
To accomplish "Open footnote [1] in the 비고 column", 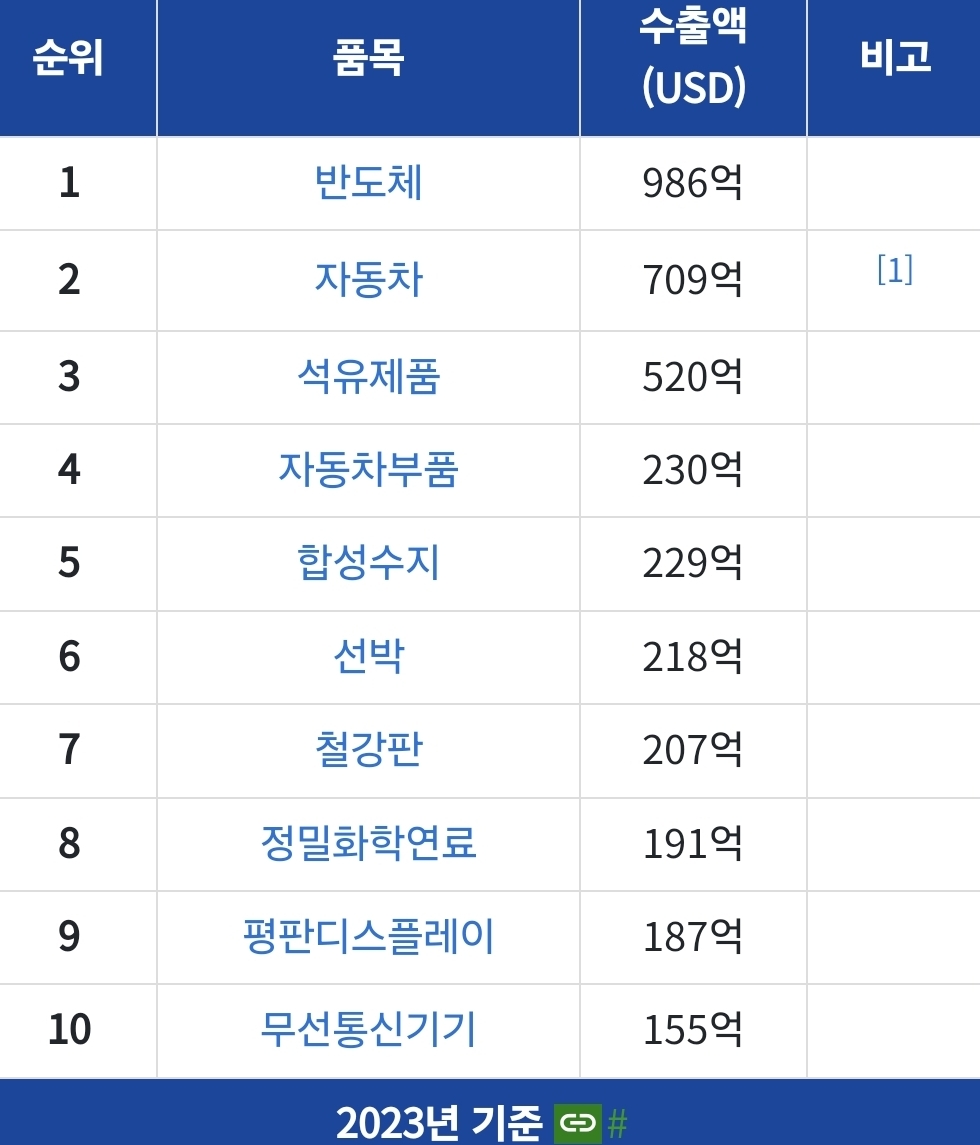I will [x=894, y=270].
